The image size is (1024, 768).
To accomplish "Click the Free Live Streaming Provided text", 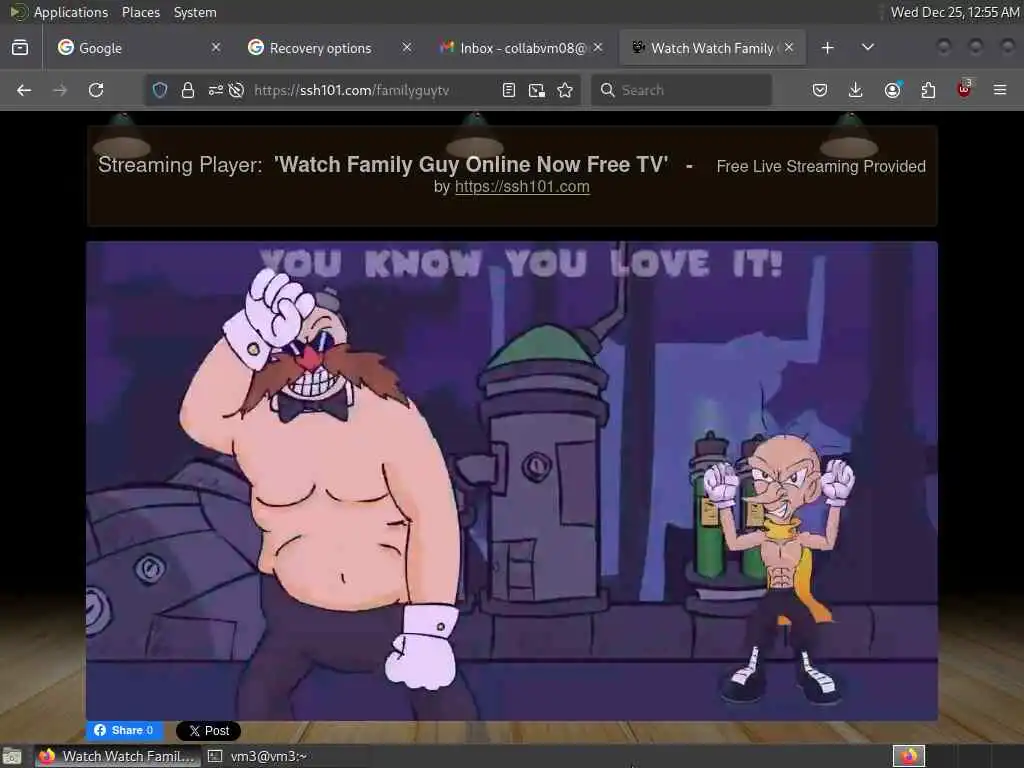I will 821,167.
